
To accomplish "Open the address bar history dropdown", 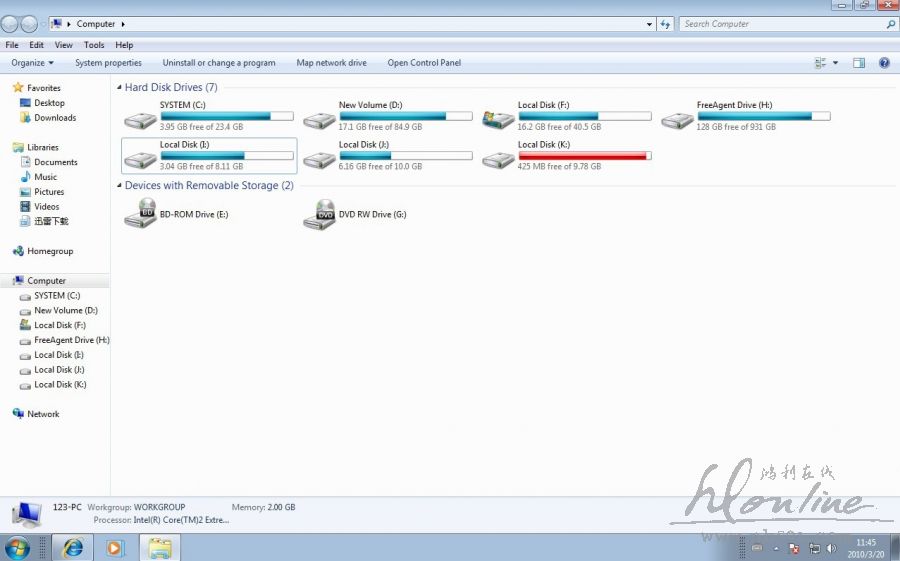I will pyautogui.click(x=649, y=24).
